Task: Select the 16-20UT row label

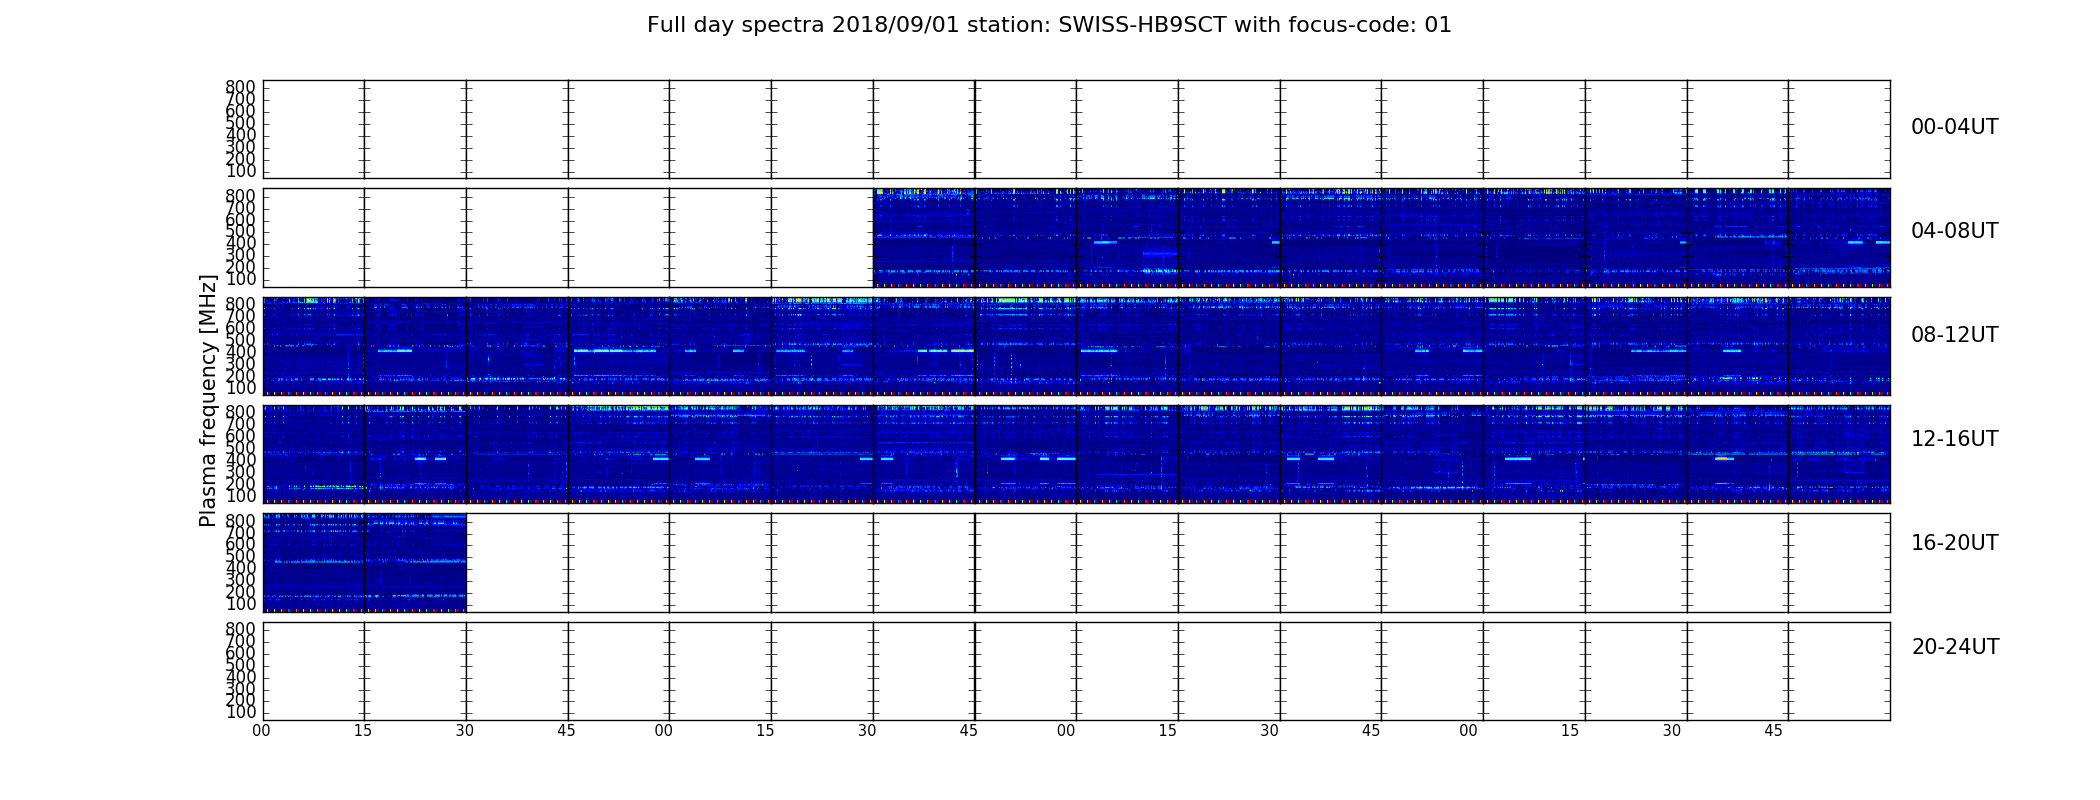Action: (x=1954, y=543)
